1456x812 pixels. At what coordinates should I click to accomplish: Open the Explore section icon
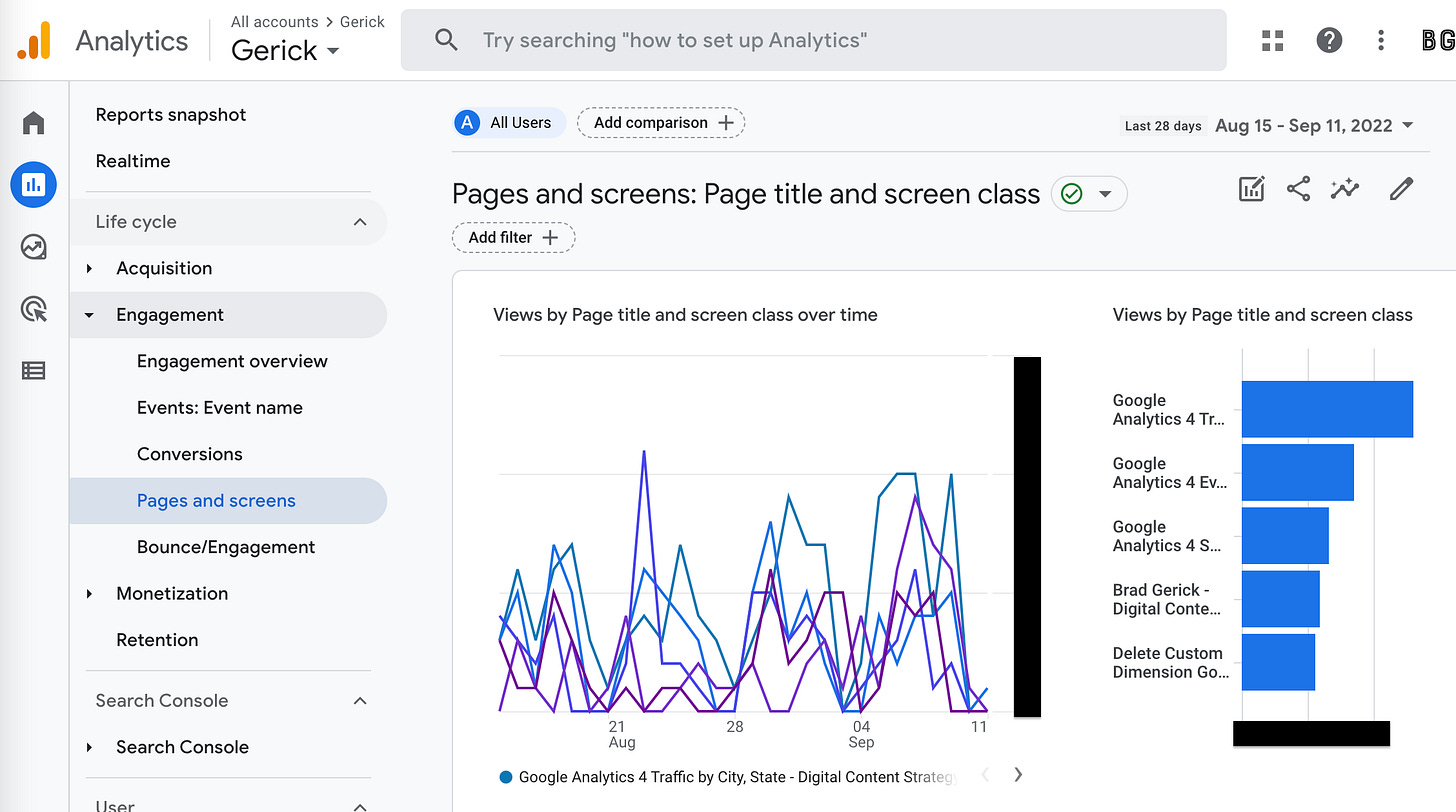pos(33,247)
